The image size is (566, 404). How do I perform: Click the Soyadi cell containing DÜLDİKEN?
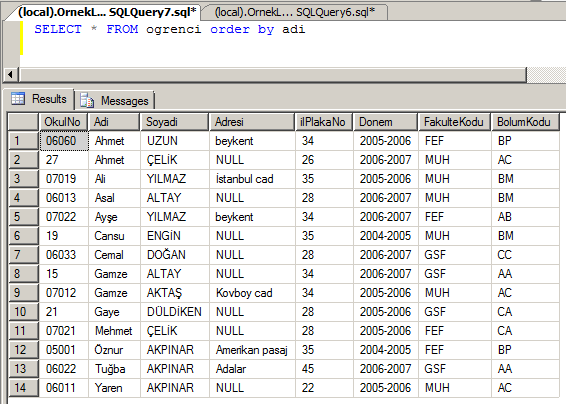174,312
